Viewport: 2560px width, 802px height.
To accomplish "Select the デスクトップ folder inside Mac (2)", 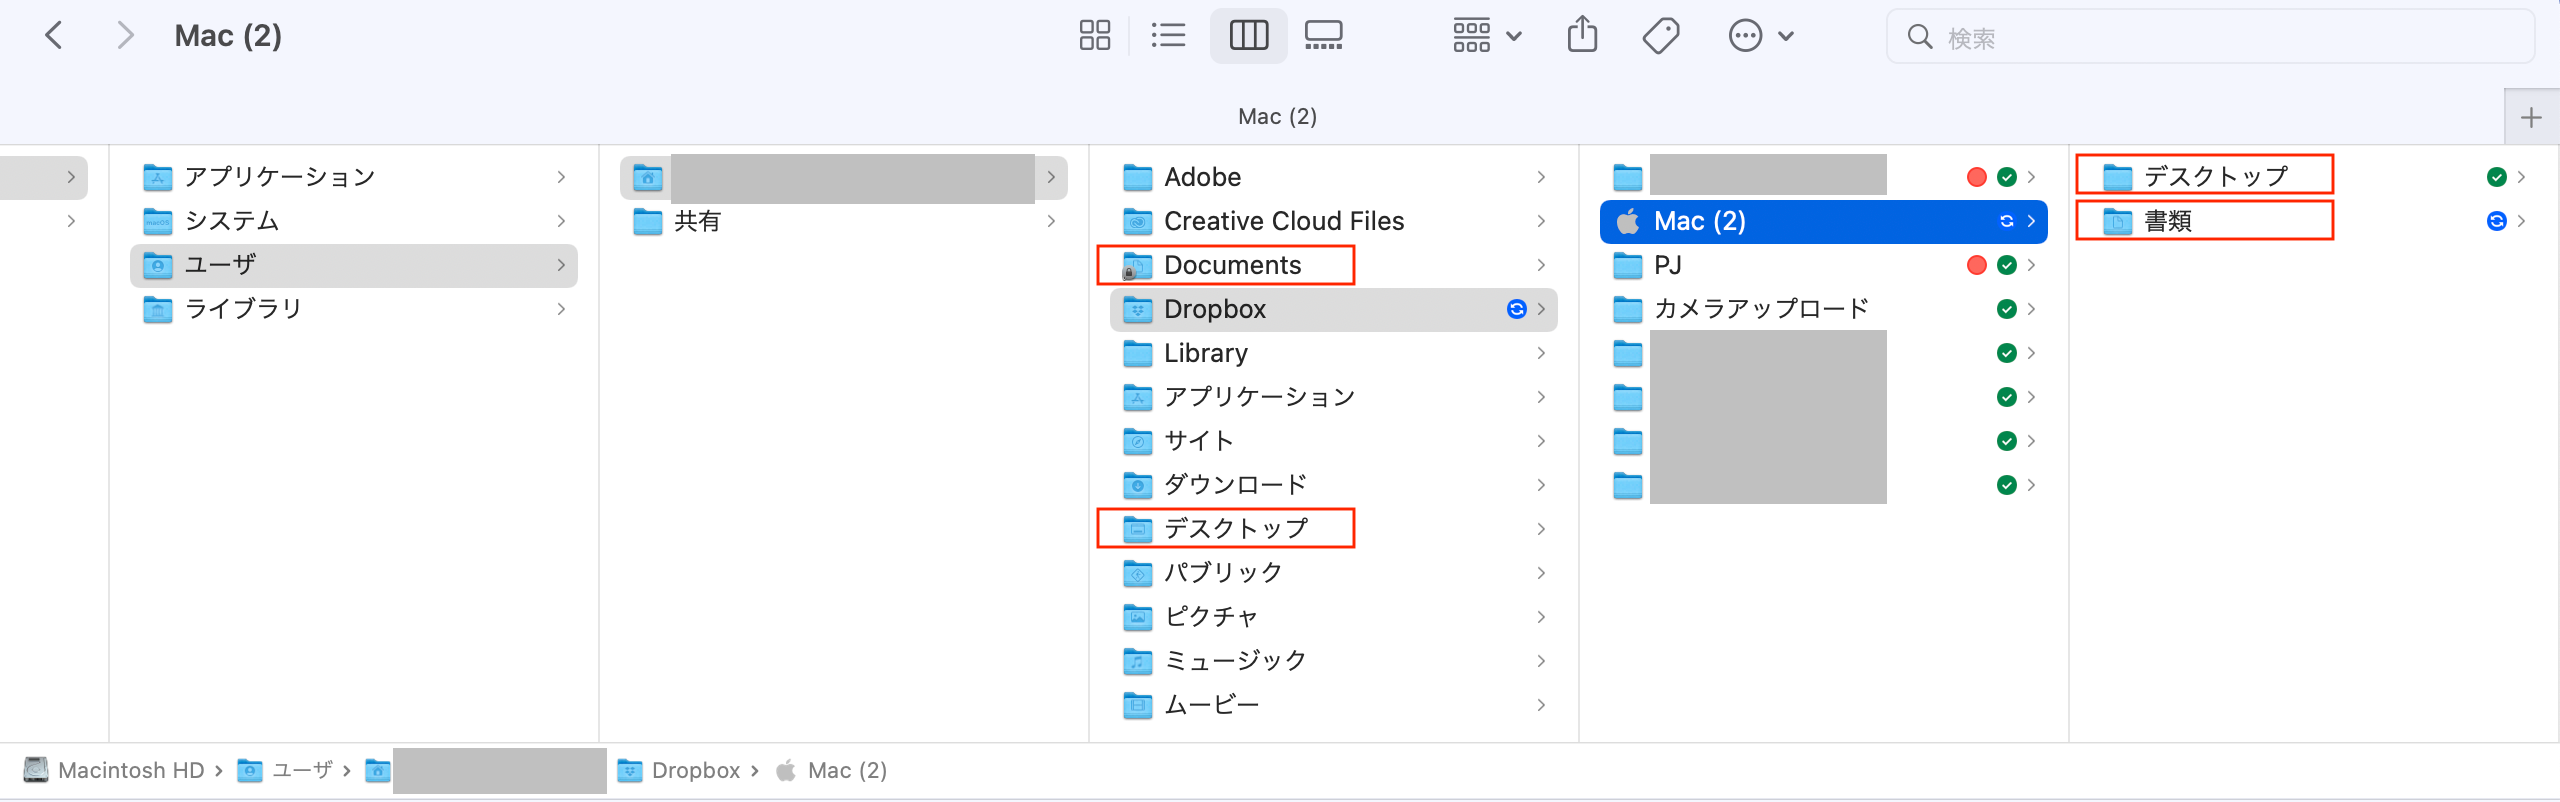I will point(2314,177).
